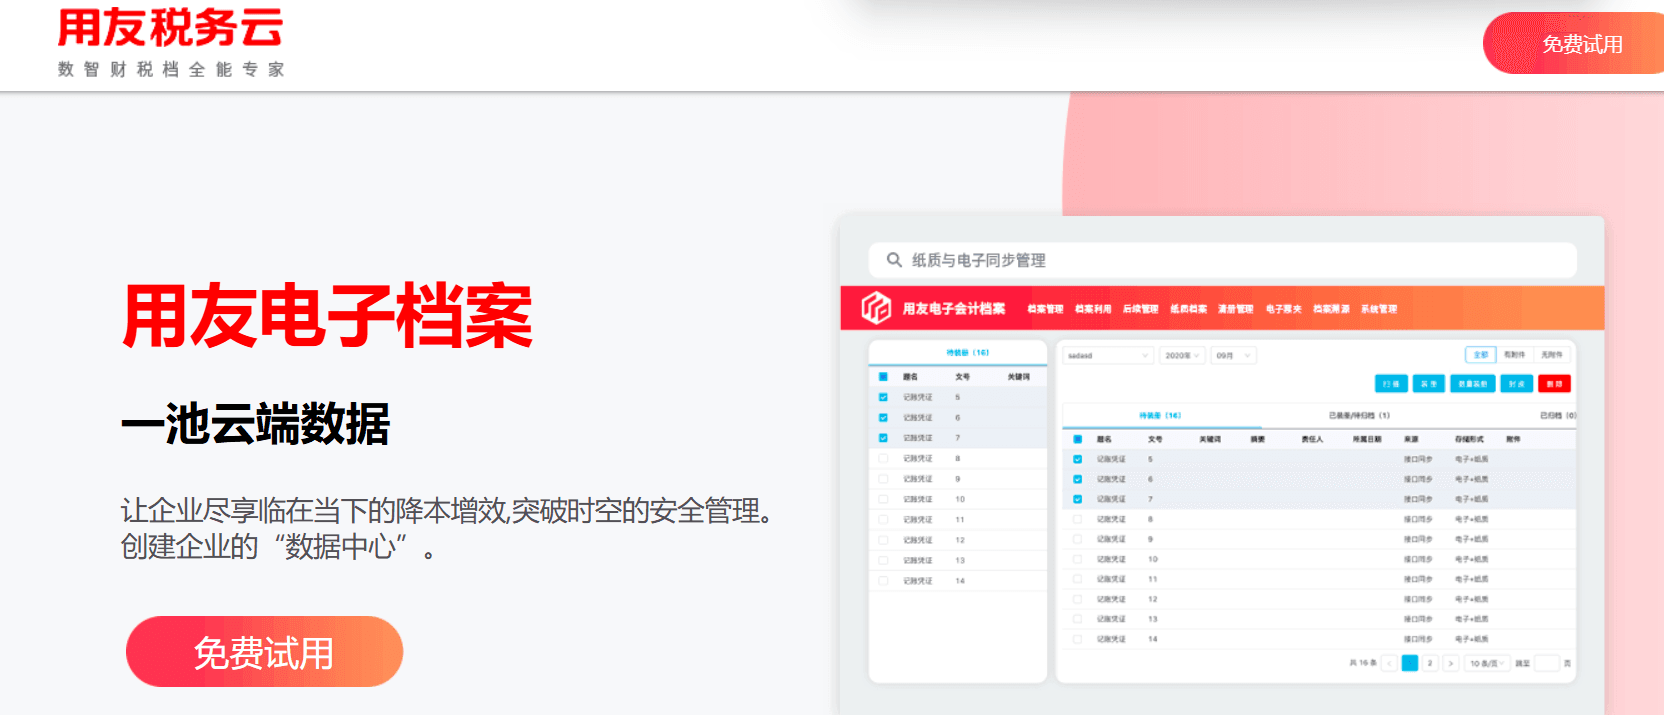Click the 批量装册 blue button
Viewport: 1664px width, 715px height.
(1472, 384)
